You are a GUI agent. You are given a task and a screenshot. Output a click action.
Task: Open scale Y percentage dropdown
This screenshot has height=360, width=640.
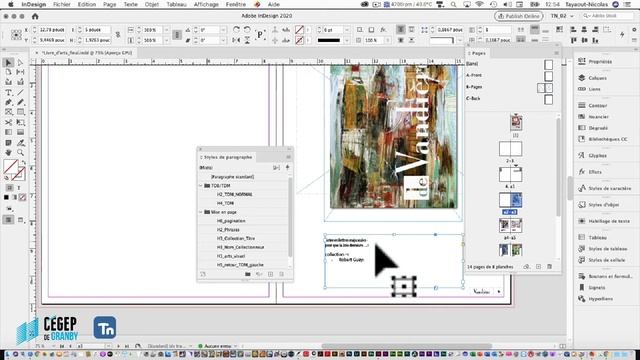(x=166, y=40)
